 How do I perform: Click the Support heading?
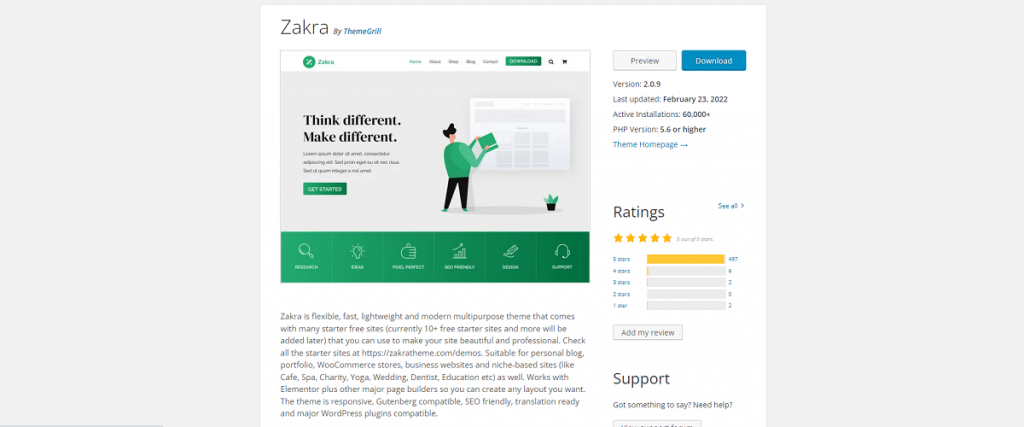(641, 379)
